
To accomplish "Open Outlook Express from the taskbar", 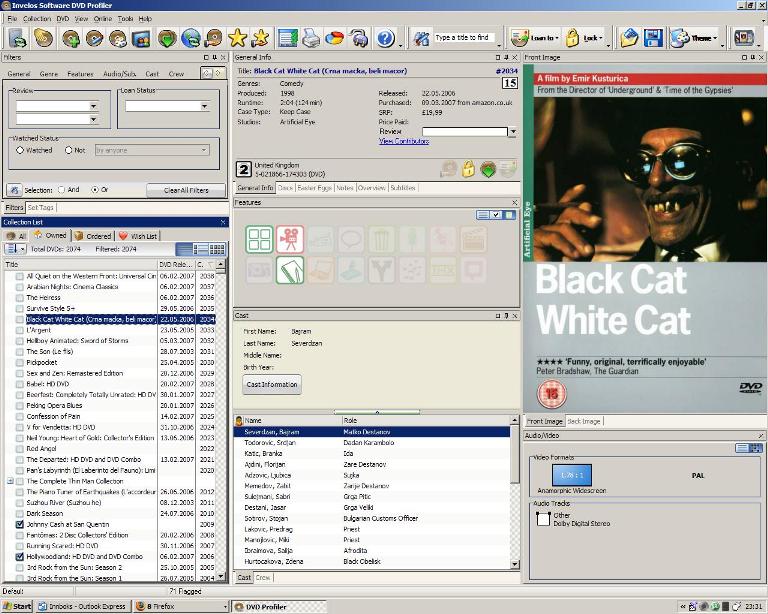I will 83,606.
